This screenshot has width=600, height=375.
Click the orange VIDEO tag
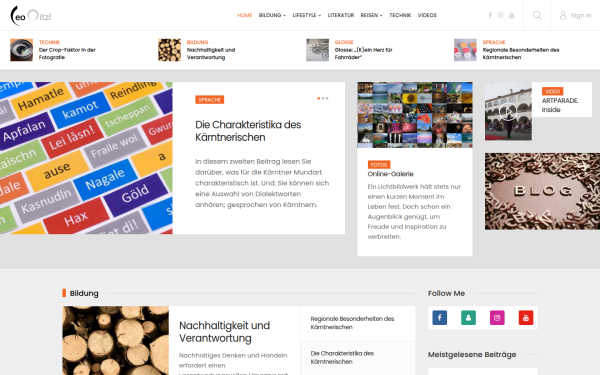pos(552,91)
